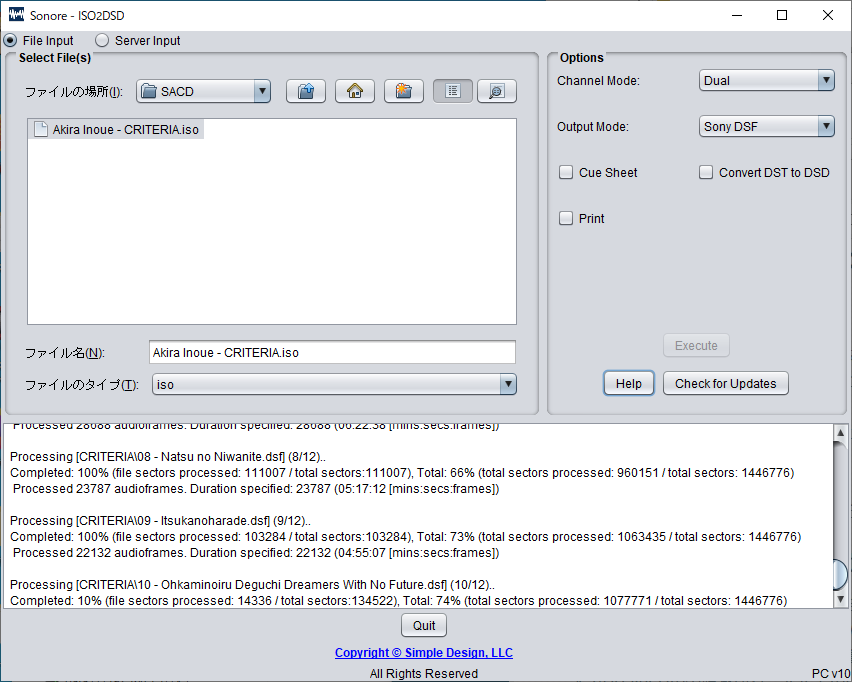Image resolution: width=852 pixels, height=682 pixels.
Task: Click Check for Updates button
Action: click(725, 384)
